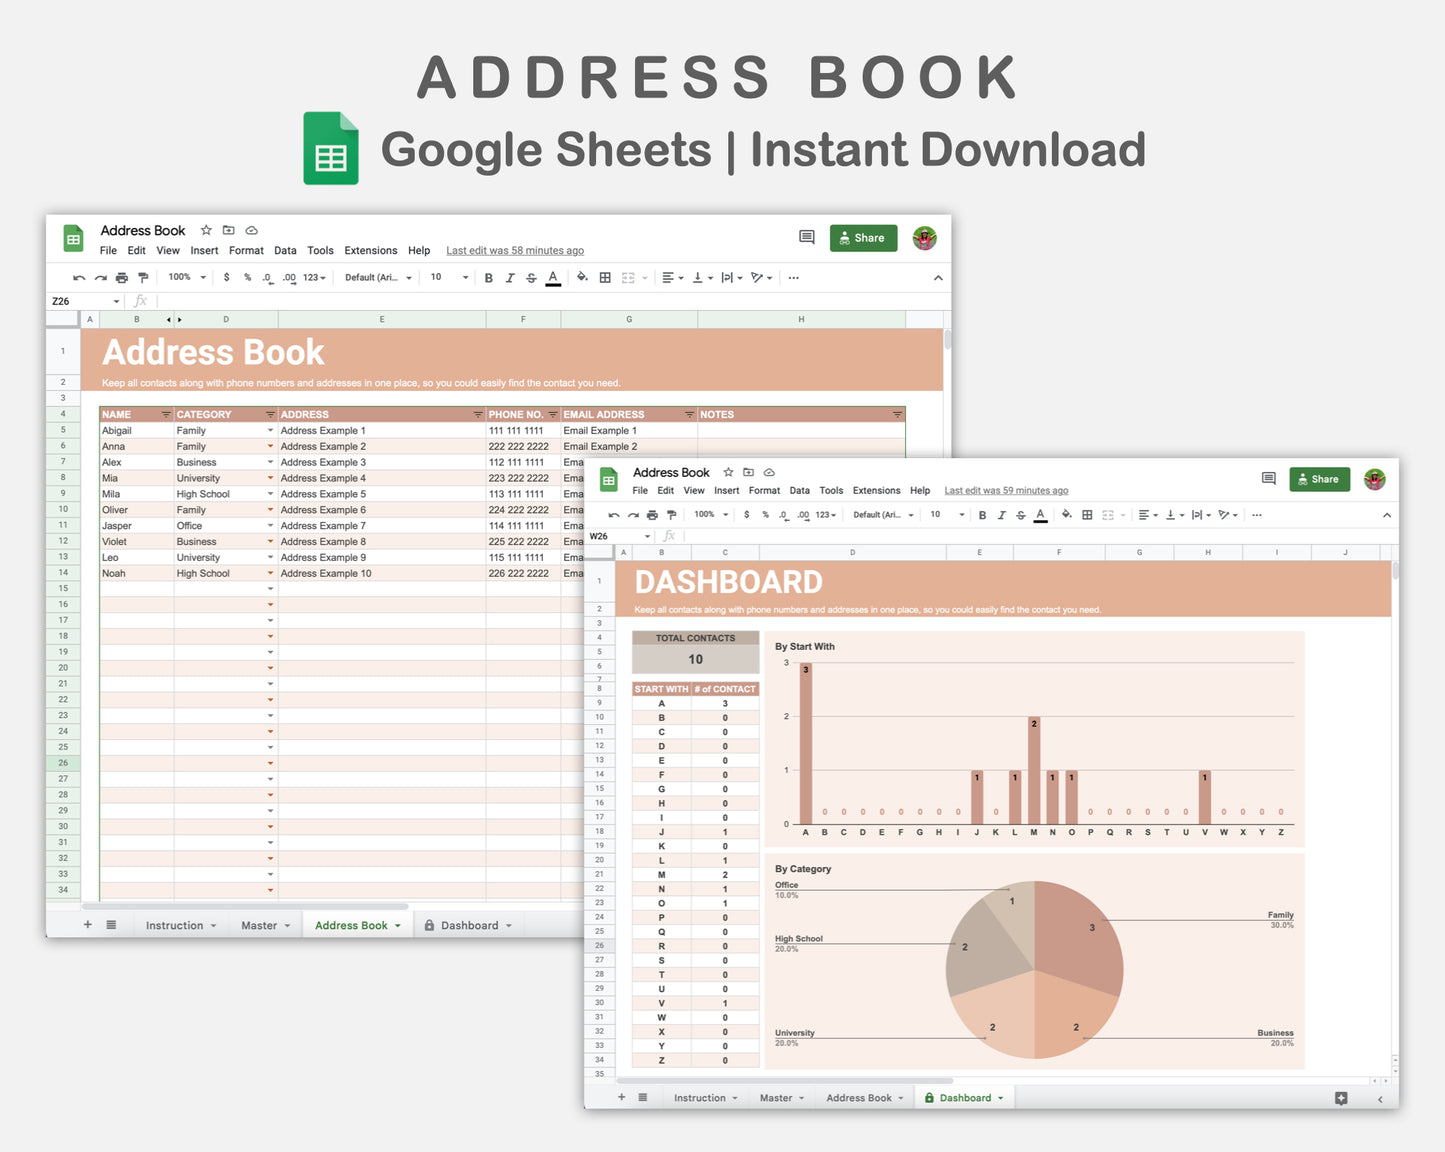This screenshot has width=1445, height=1152.
Task: Open 'Last edit was 58 minutes ago' history
Action: pos(515,250)
